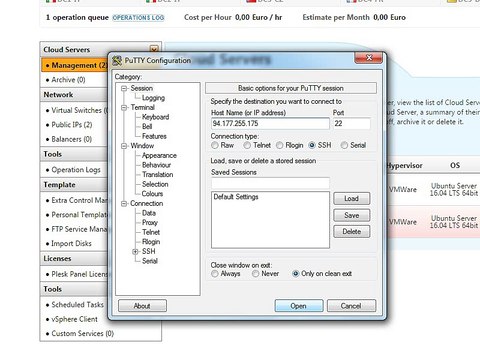Click the Open button to connect
The image size is (480, 360).
[x=299, y=306]
